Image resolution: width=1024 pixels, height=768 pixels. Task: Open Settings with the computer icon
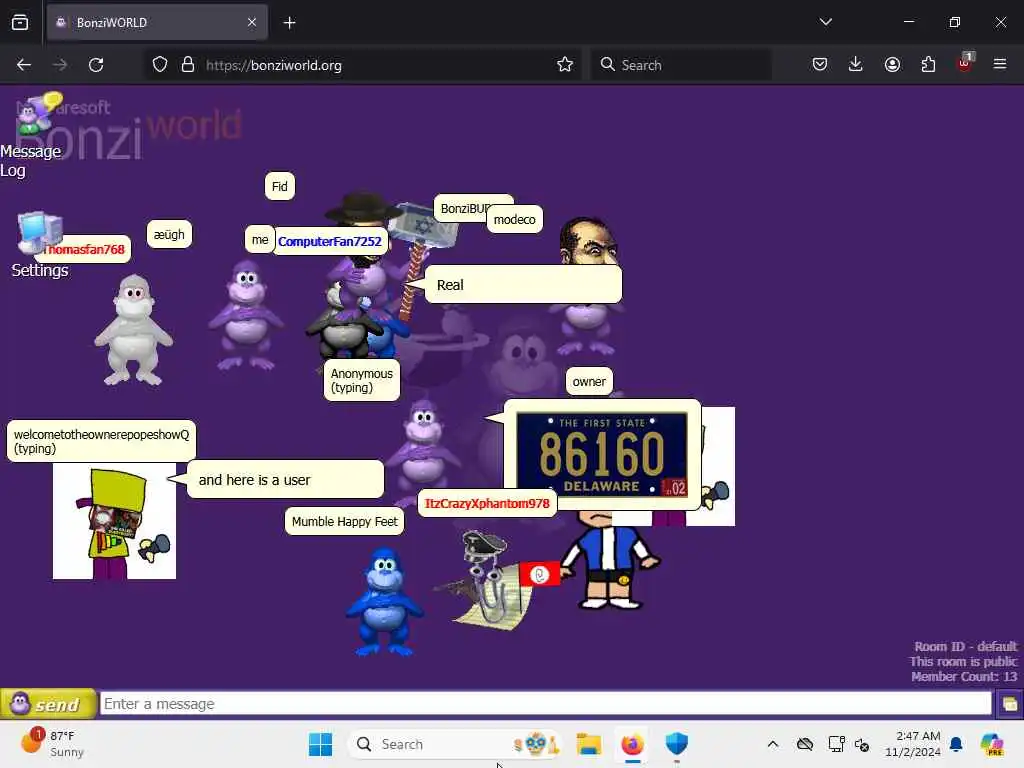tap(39, 245)
